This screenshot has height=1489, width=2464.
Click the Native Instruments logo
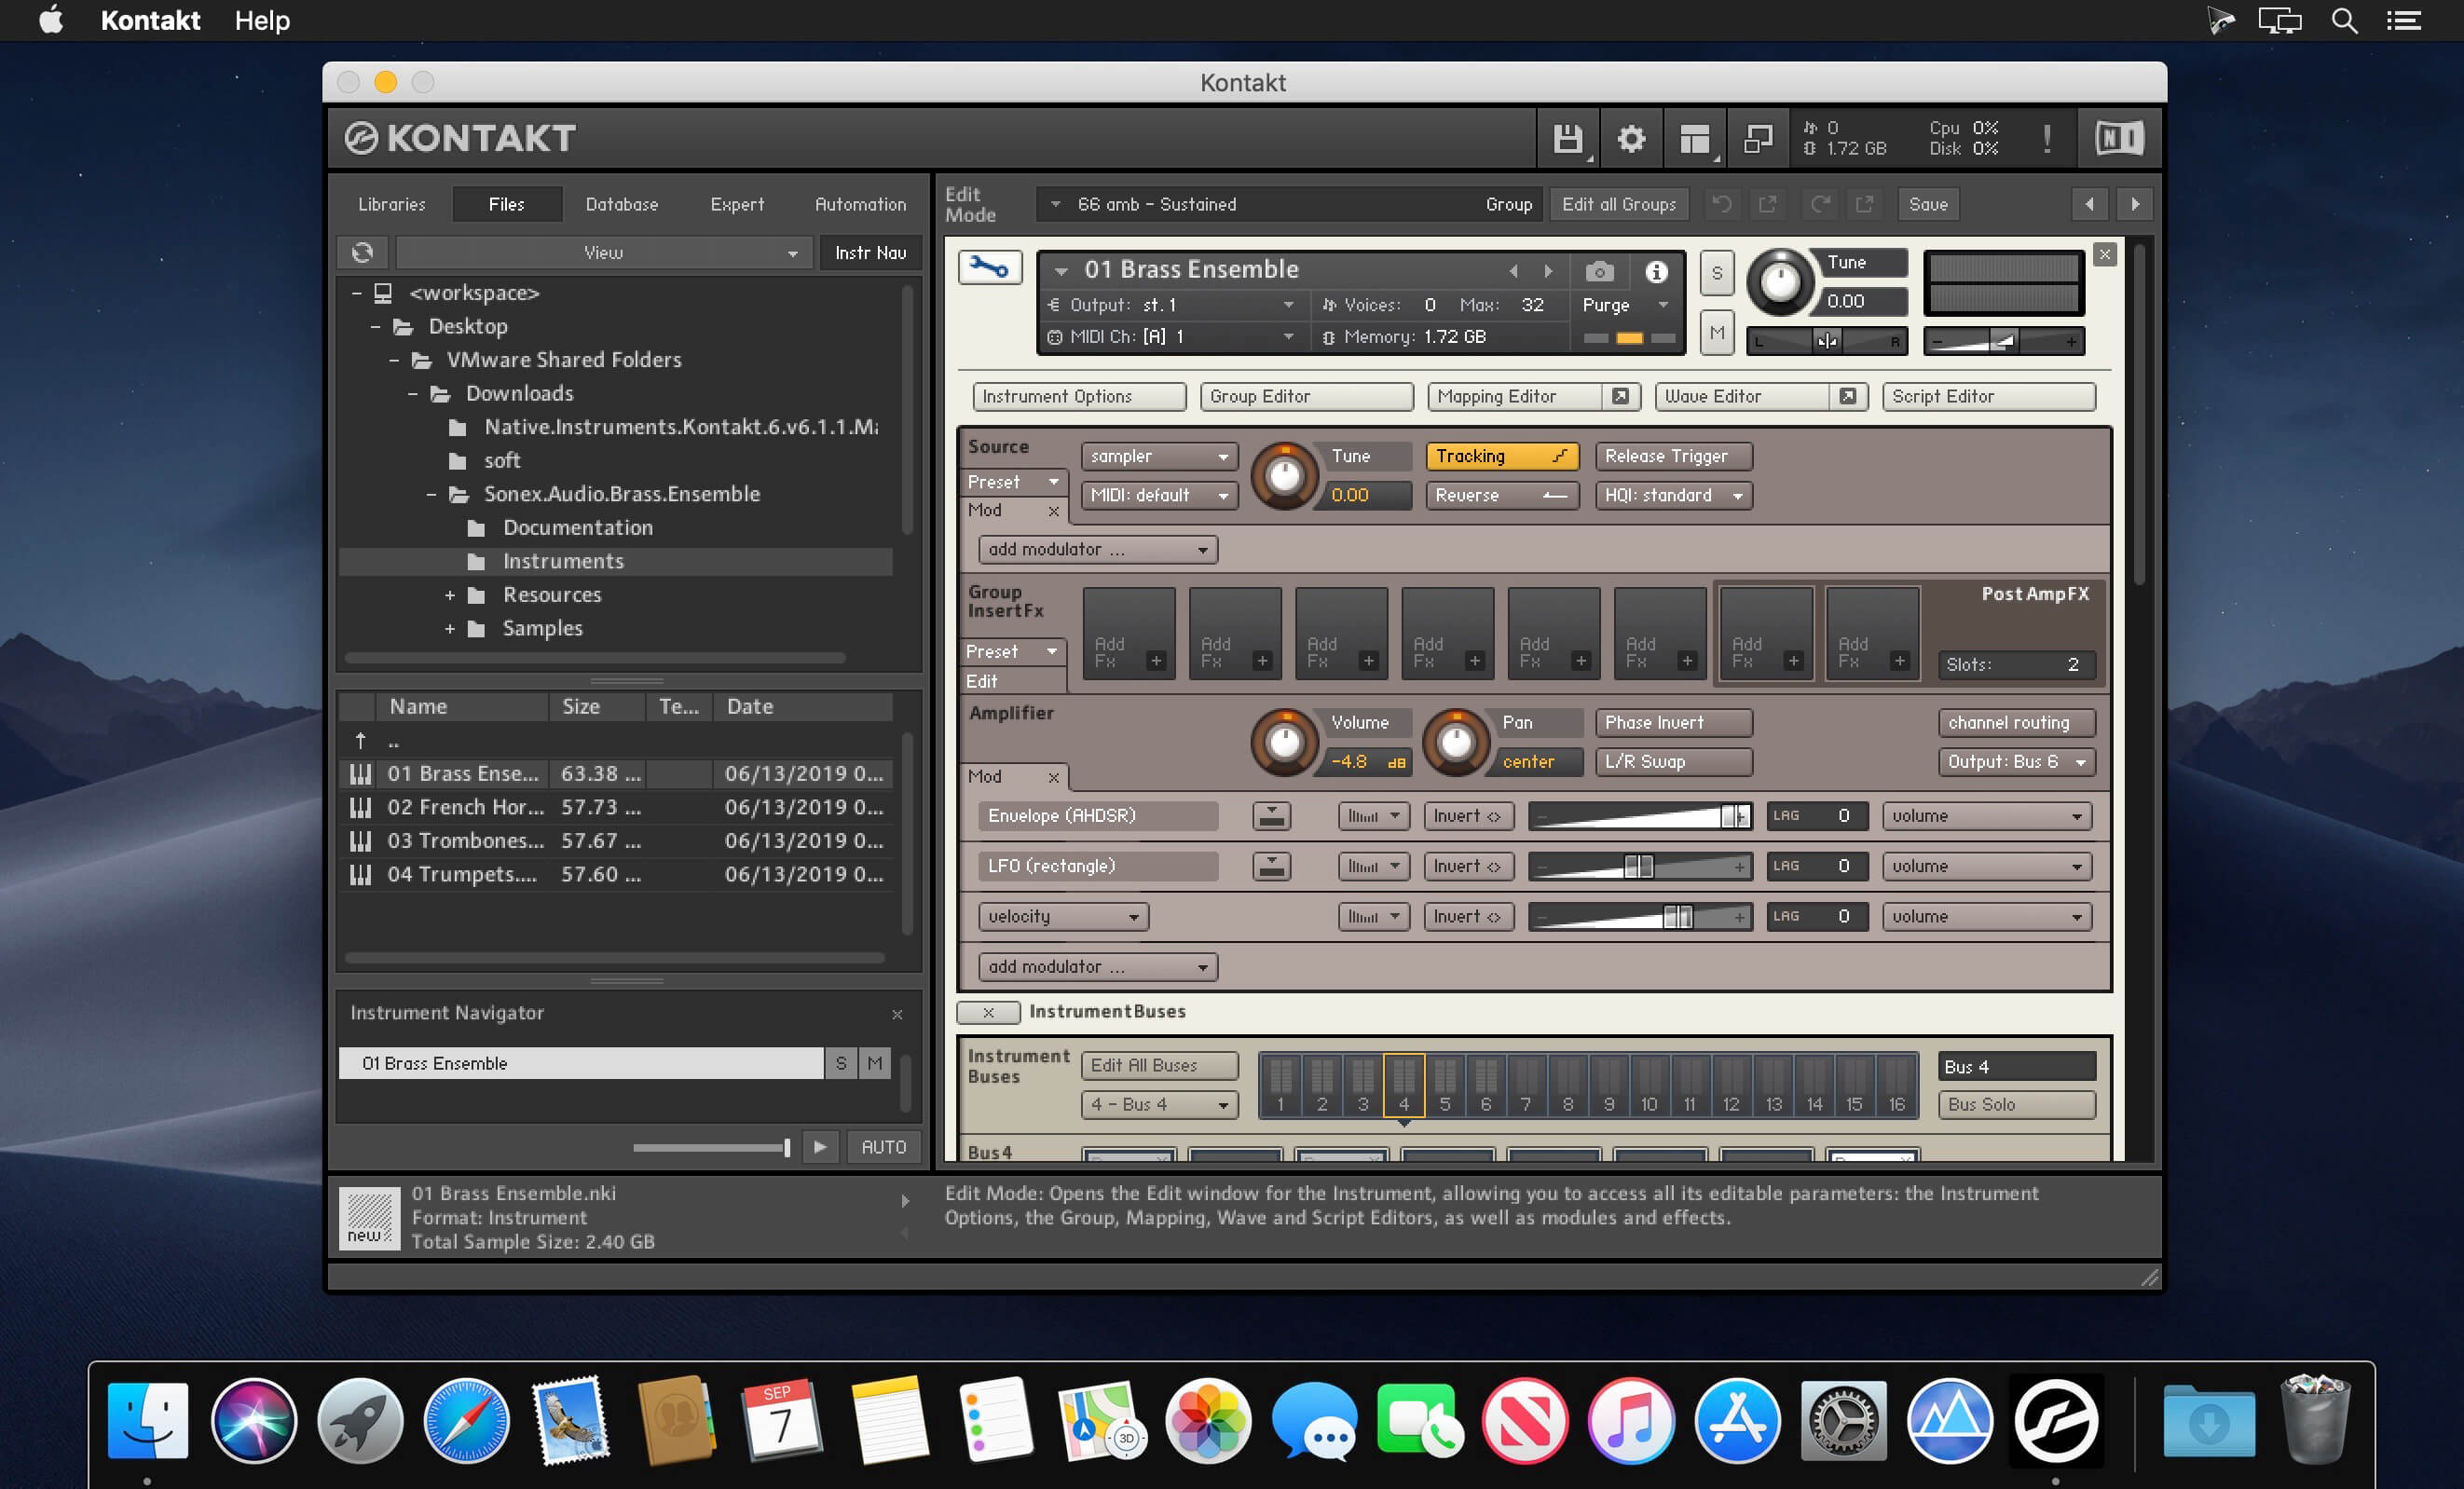[2119, 138]
